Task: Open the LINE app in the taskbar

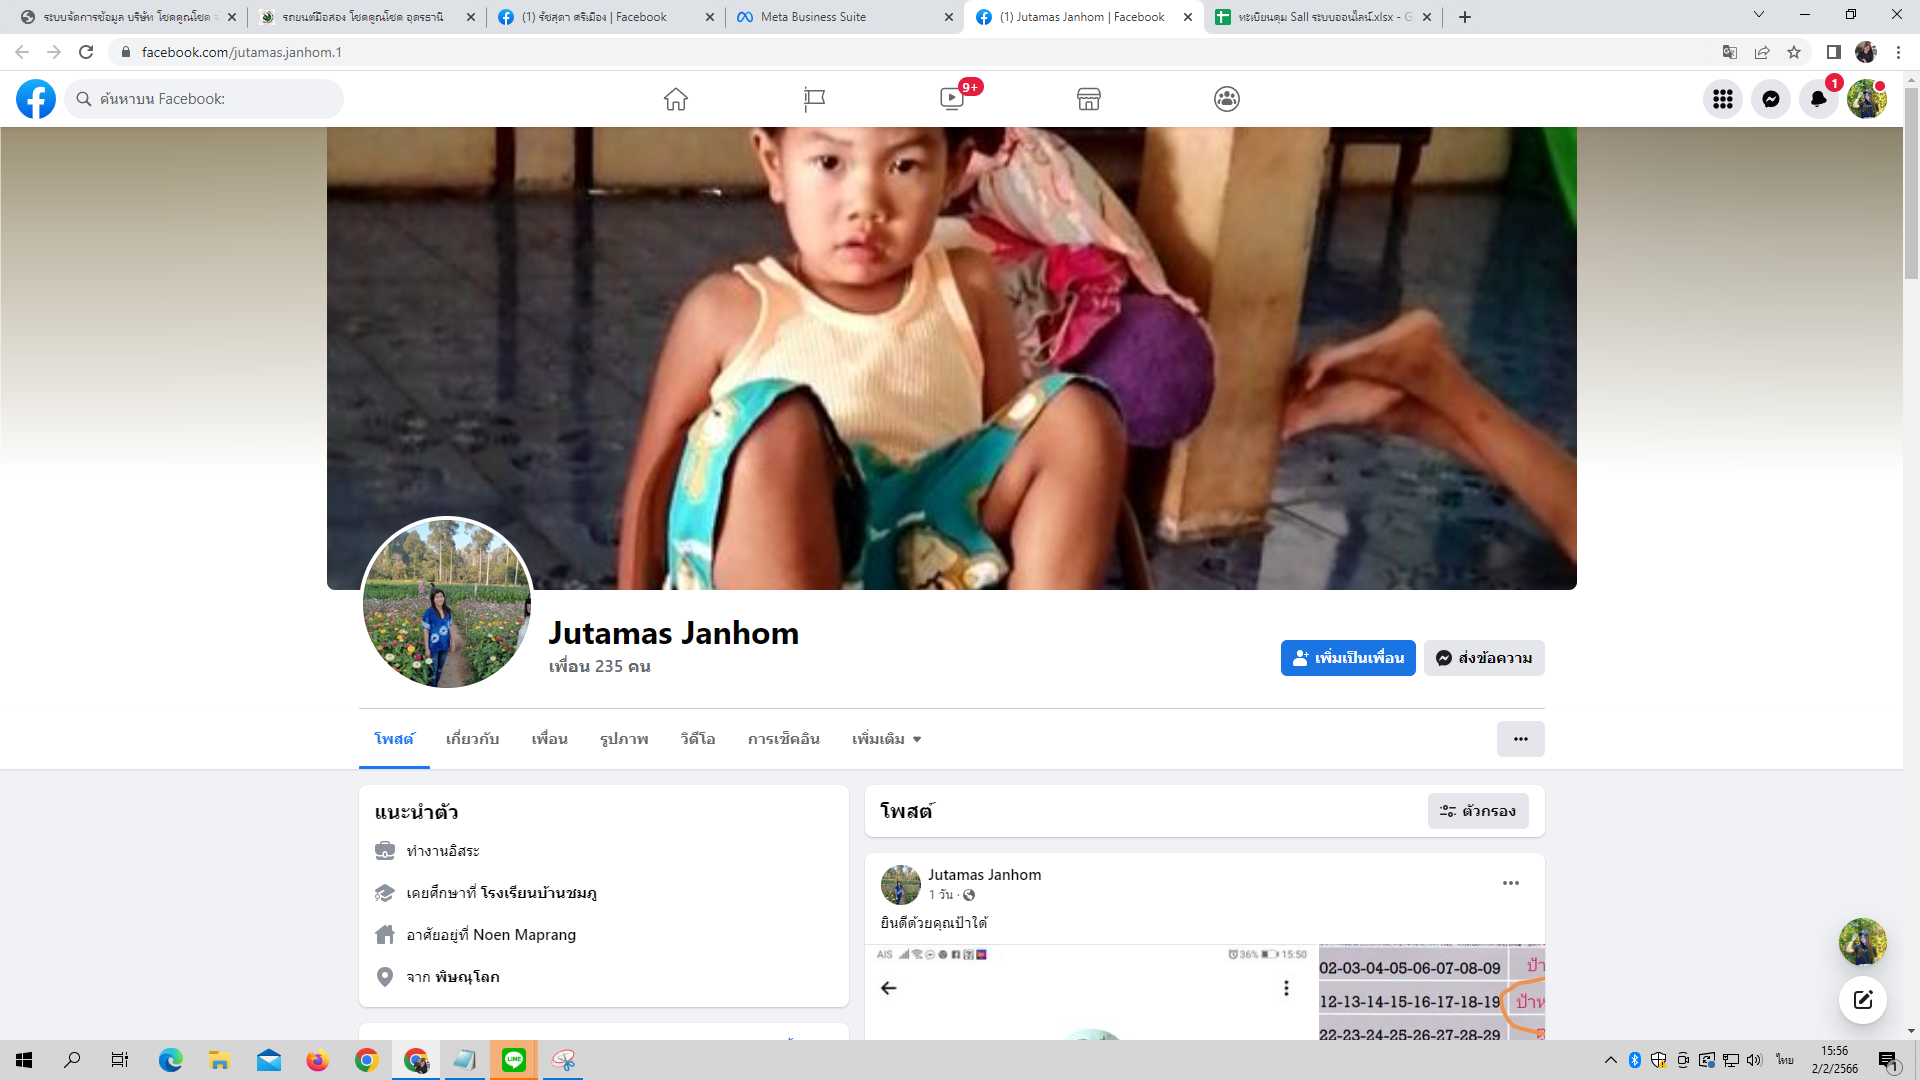Action: (x=514, y=1060)
